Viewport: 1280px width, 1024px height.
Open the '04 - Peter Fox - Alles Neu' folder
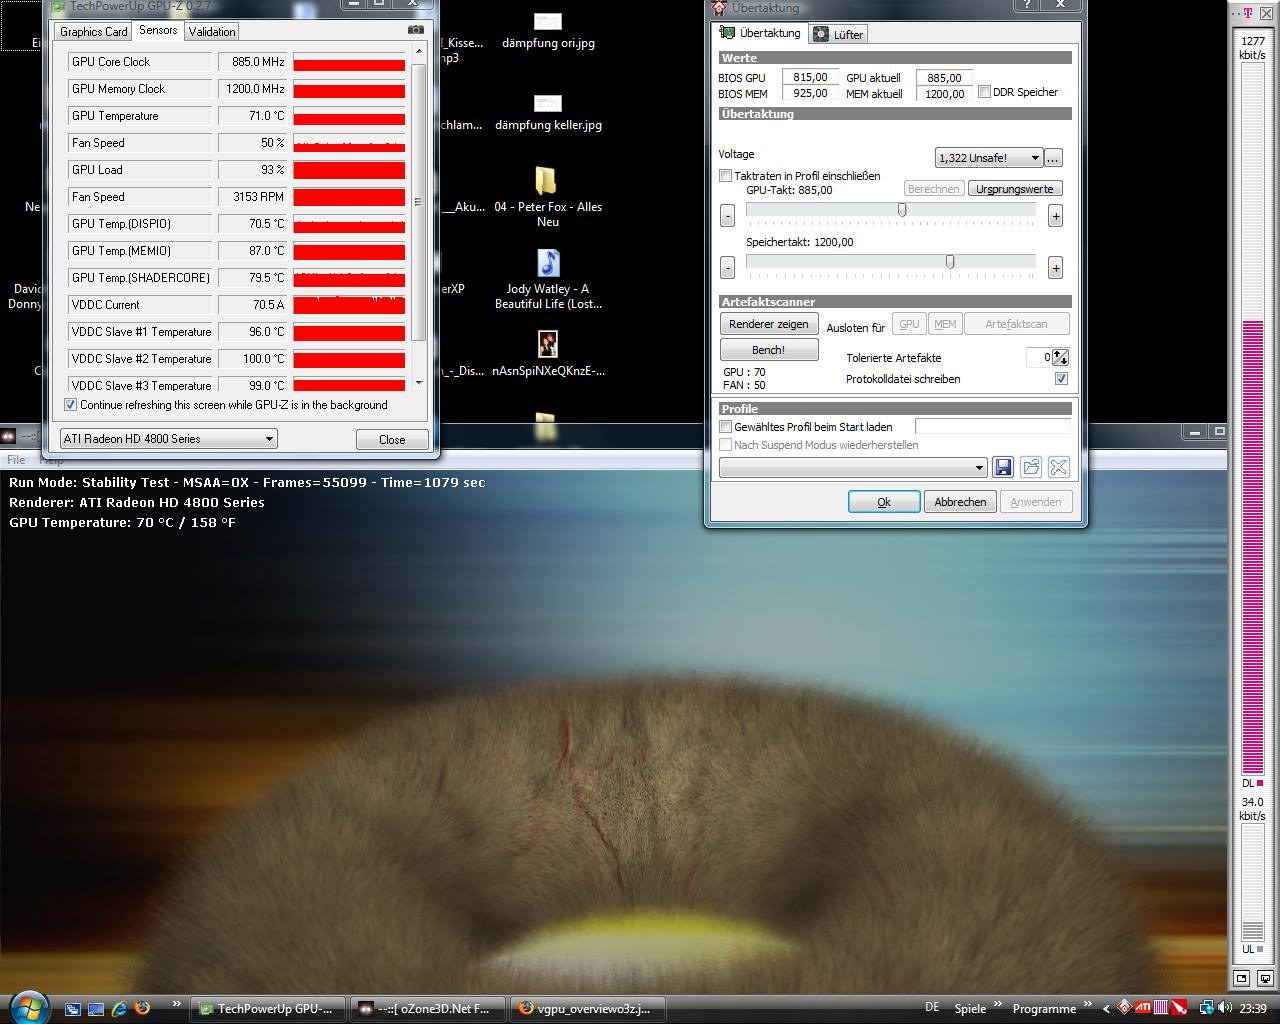[x=547, y=196]
